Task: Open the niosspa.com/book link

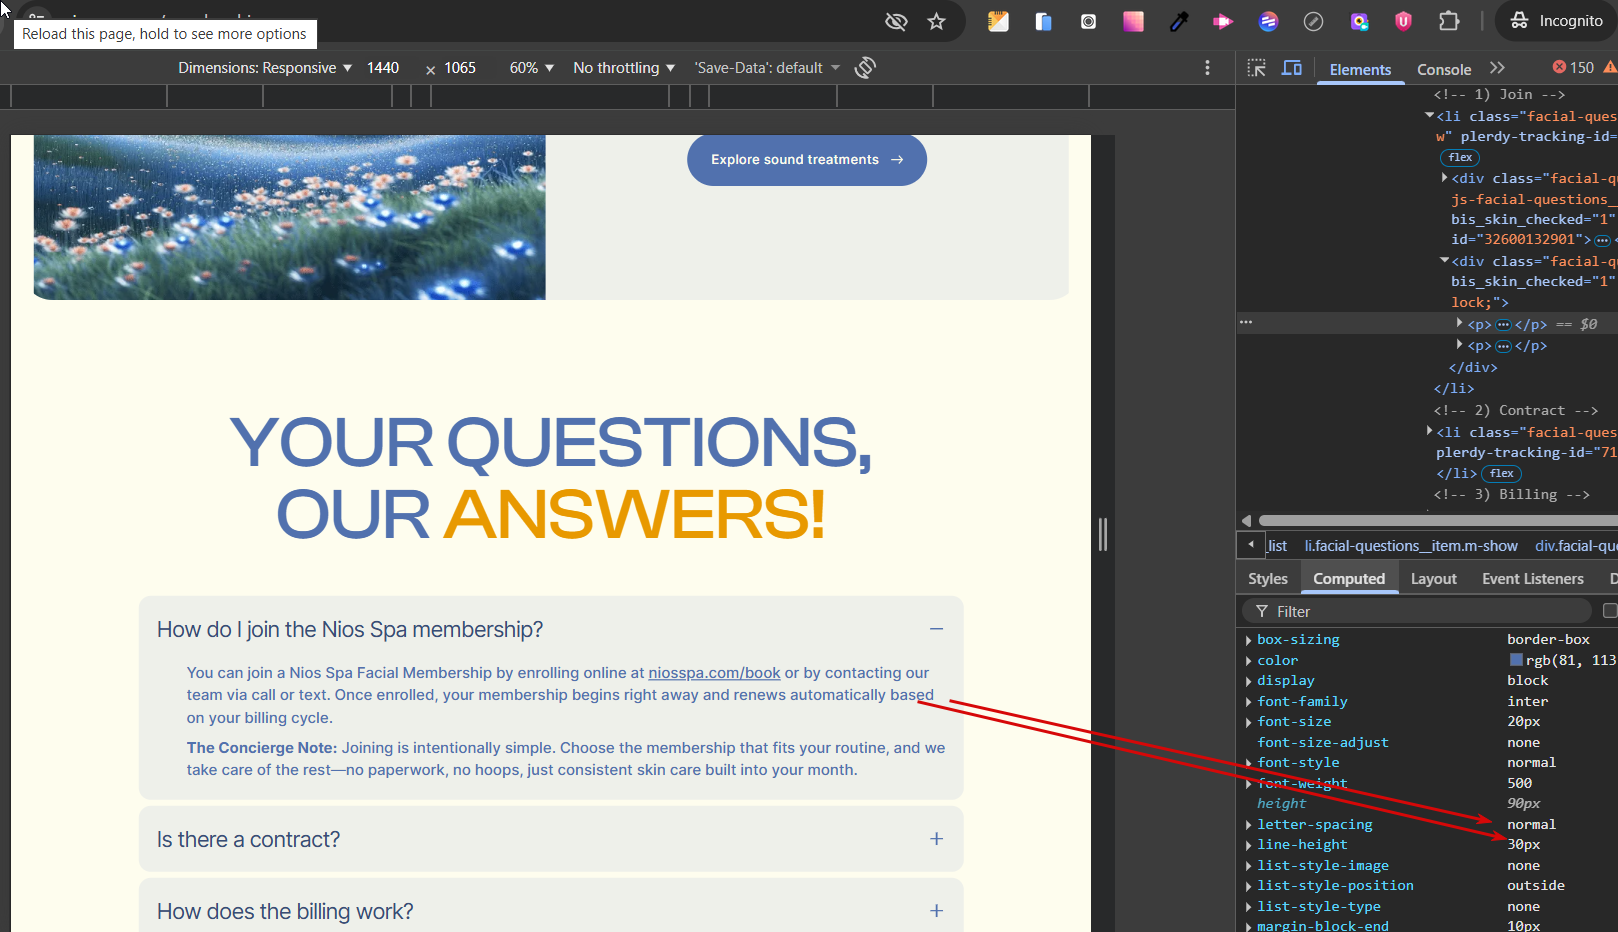Action: 714,673
